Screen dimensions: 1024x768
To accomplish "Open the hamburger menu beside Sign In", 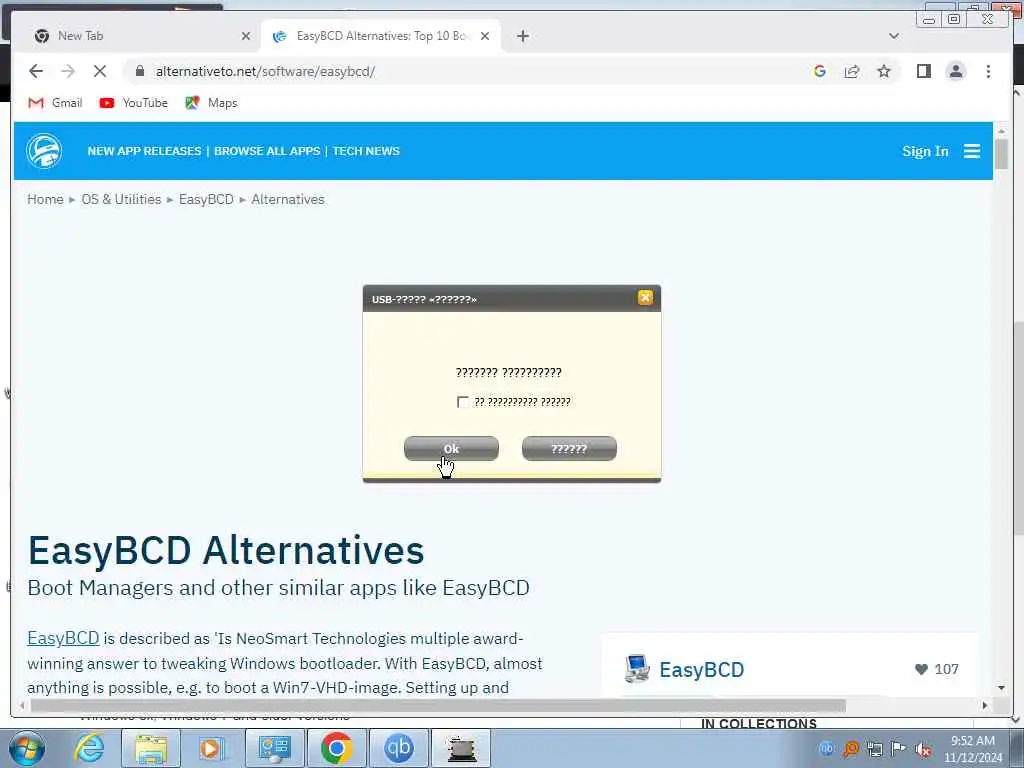I will click(972, 152).
